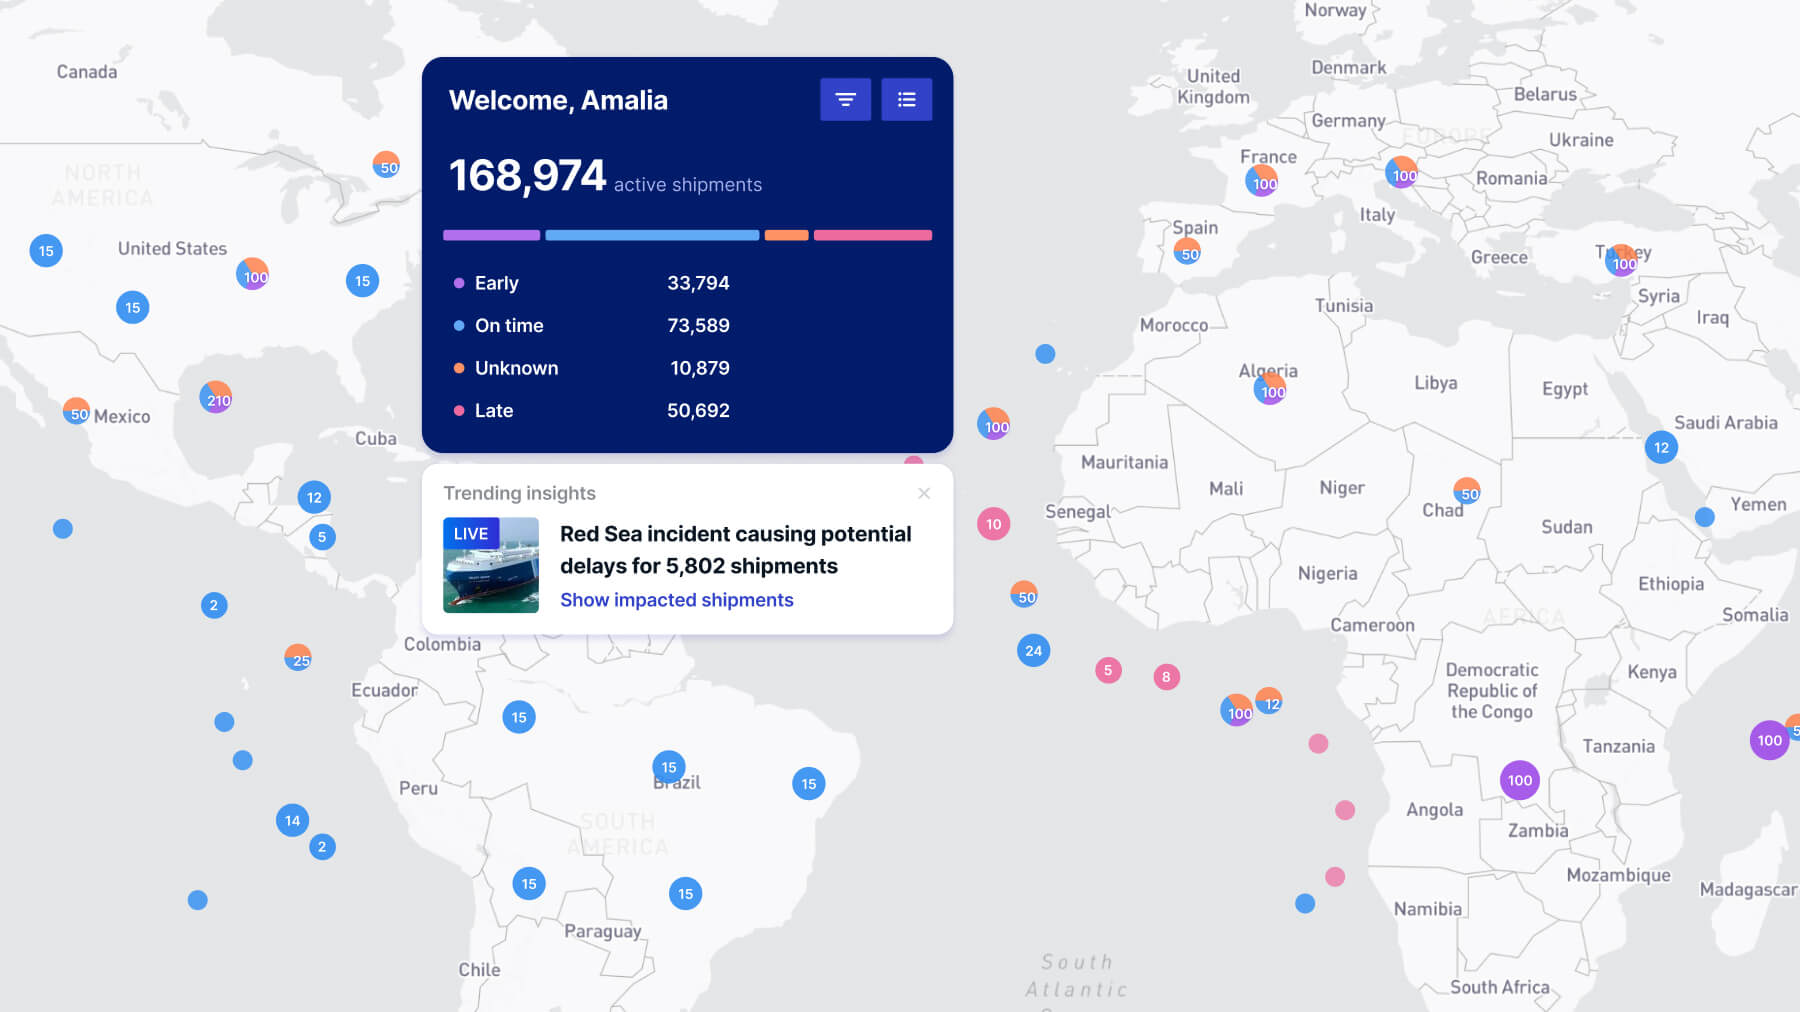Select the 100 cluster over Algeria
The width and height of the screenshot is (1800, 1012).
(x=1270, y=389)
